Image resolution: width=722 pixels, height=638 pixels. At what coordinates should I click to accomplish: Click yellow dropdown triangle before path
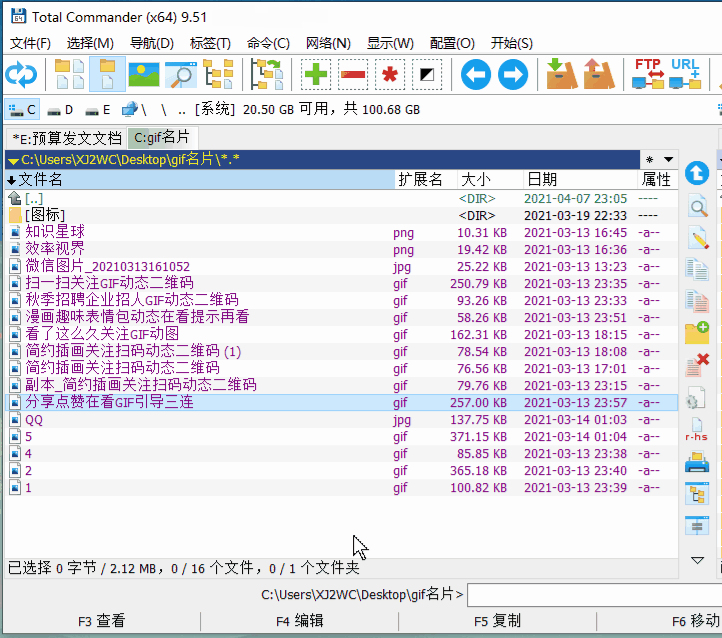click(x=13, y=161)
